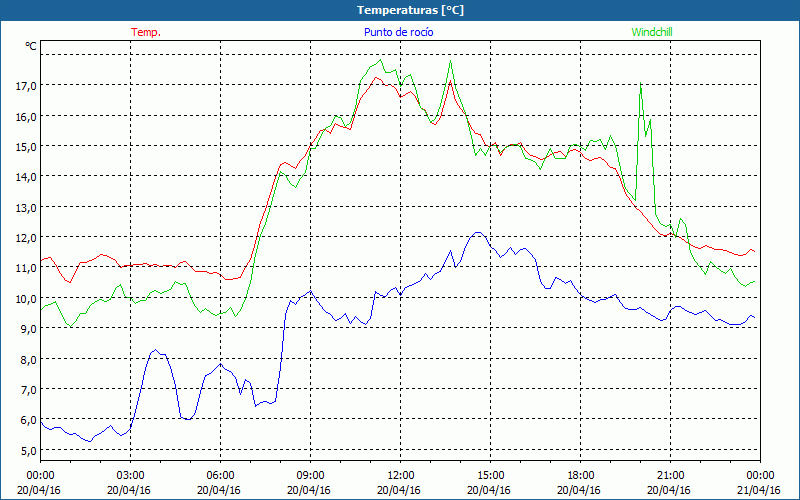800x500 pixels.
Task: Click the 6,0 y-axis value
Action: pos(29,420)
